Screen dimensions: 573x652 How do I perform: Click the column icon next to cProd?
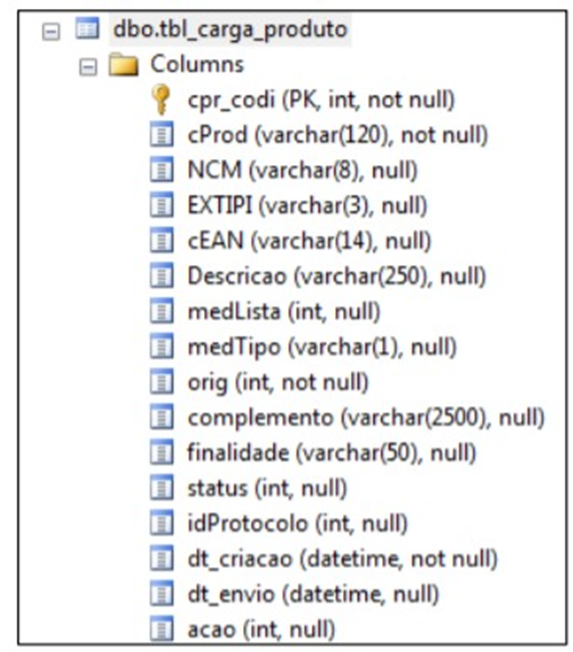pos(161,134)
